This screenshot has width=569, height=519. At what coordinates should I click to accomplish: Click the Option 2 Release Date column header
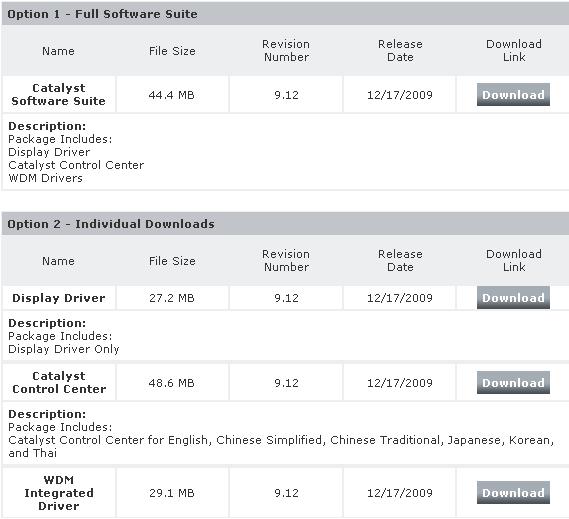(x=400, y=261)
